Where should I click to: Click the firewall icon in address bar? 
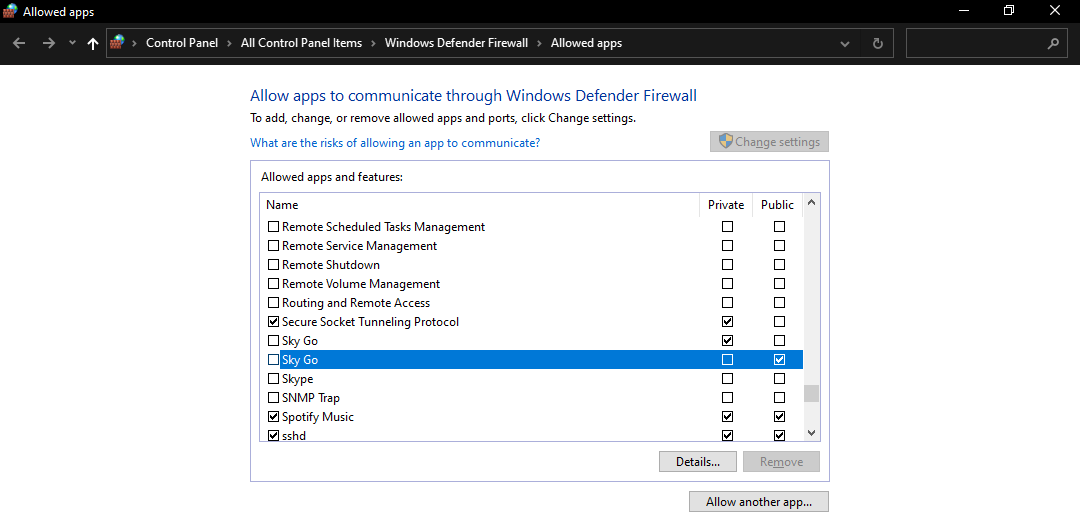[118, 43]
